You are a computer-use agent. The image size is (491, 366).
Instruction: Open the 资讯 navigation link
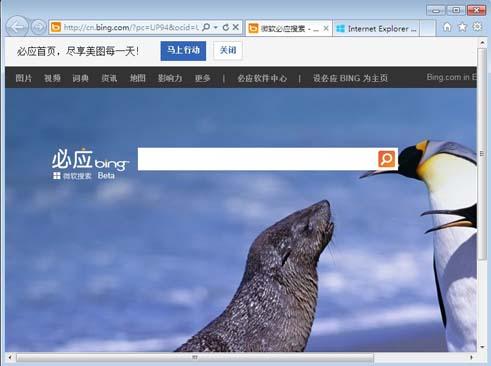tap(109, 78)
